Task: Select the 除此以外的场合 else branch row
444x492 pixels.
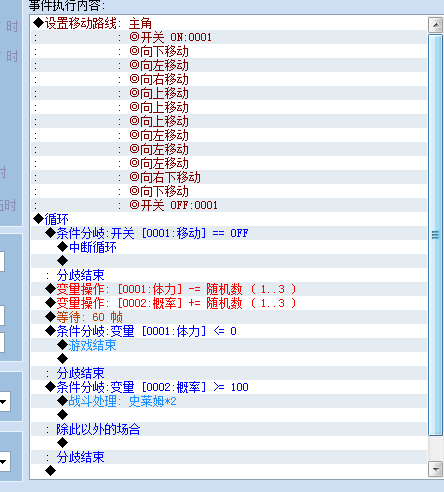Action: (x=229, y=429)
